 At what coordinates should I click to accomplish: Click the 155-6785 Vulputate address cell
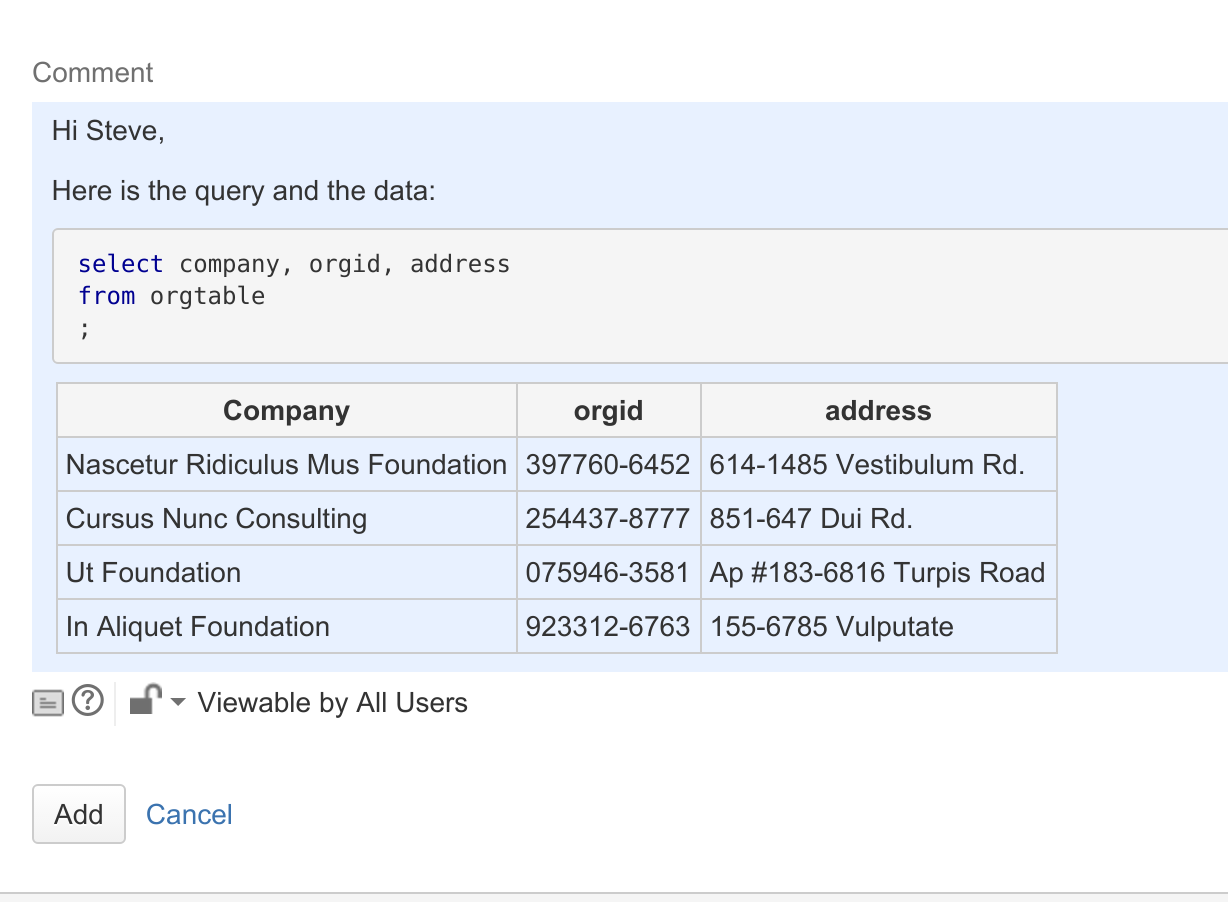pos(879,626)
